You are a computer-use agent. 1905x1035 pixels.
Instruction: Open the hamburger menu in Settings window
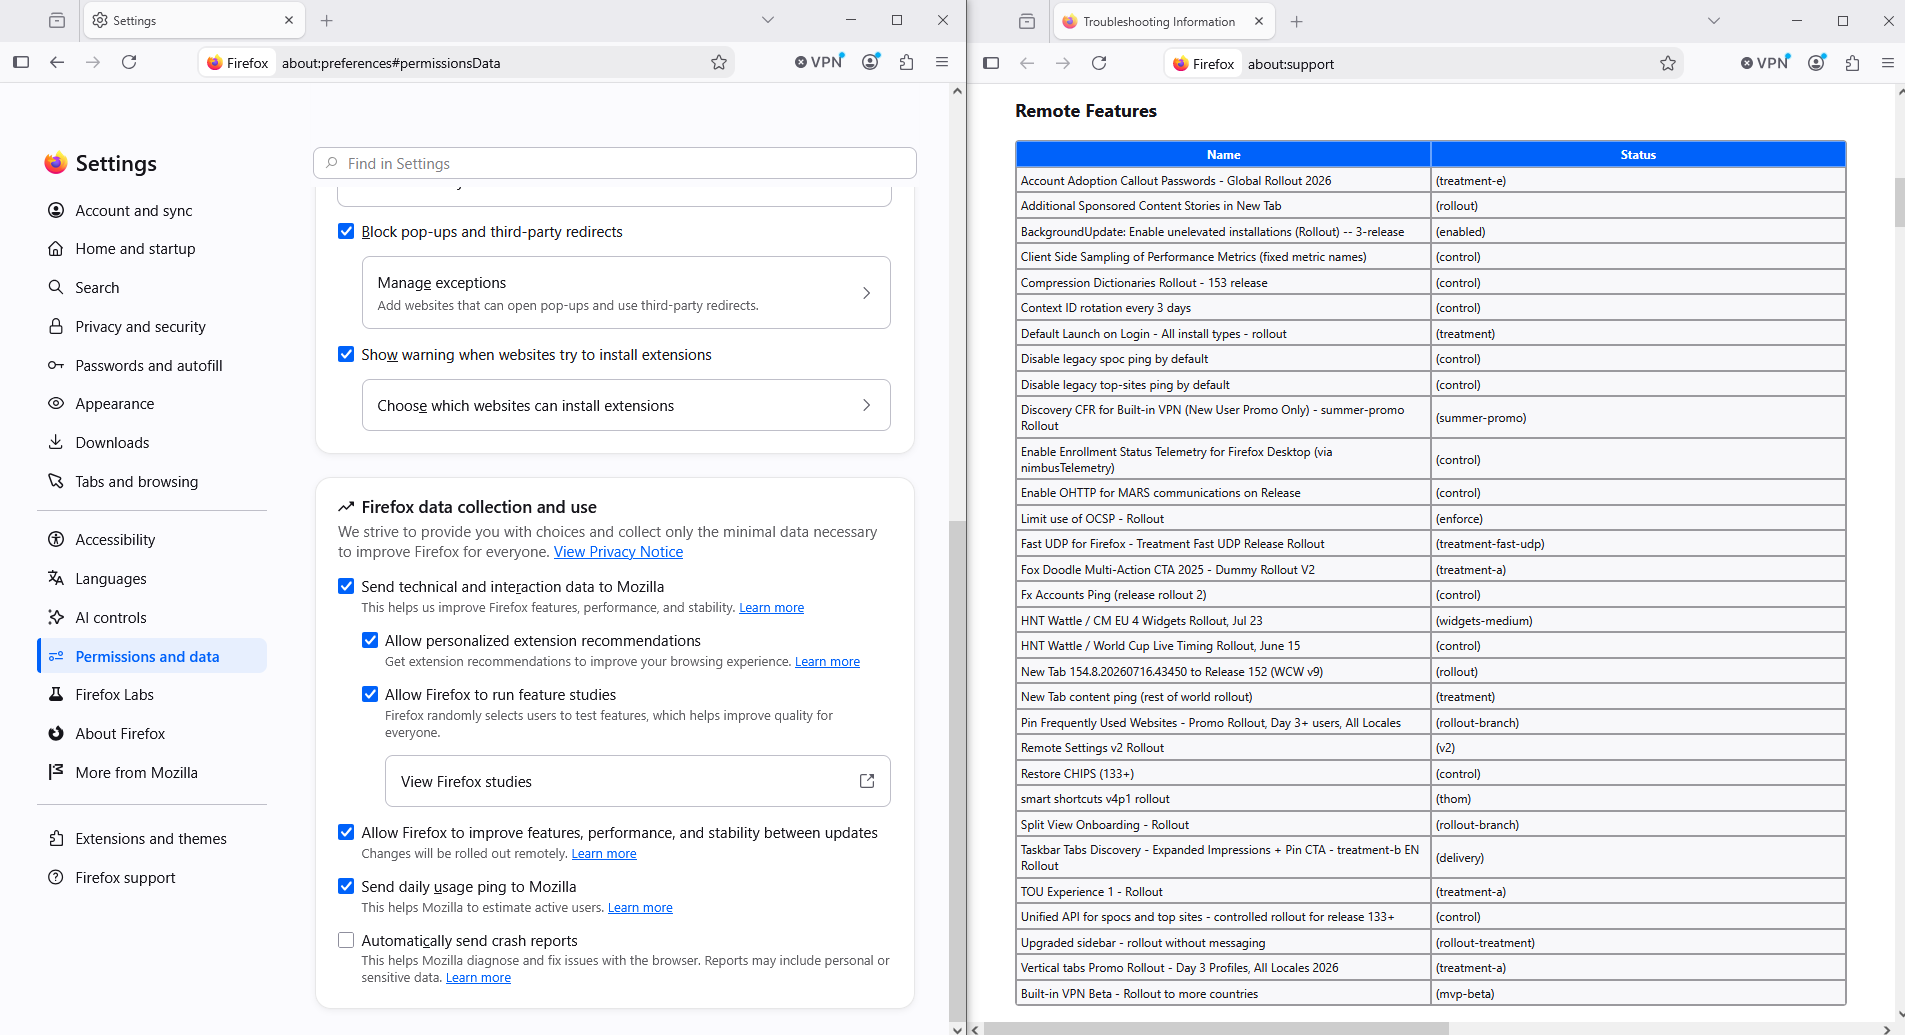pyautogui.click(x=942, y=62)
